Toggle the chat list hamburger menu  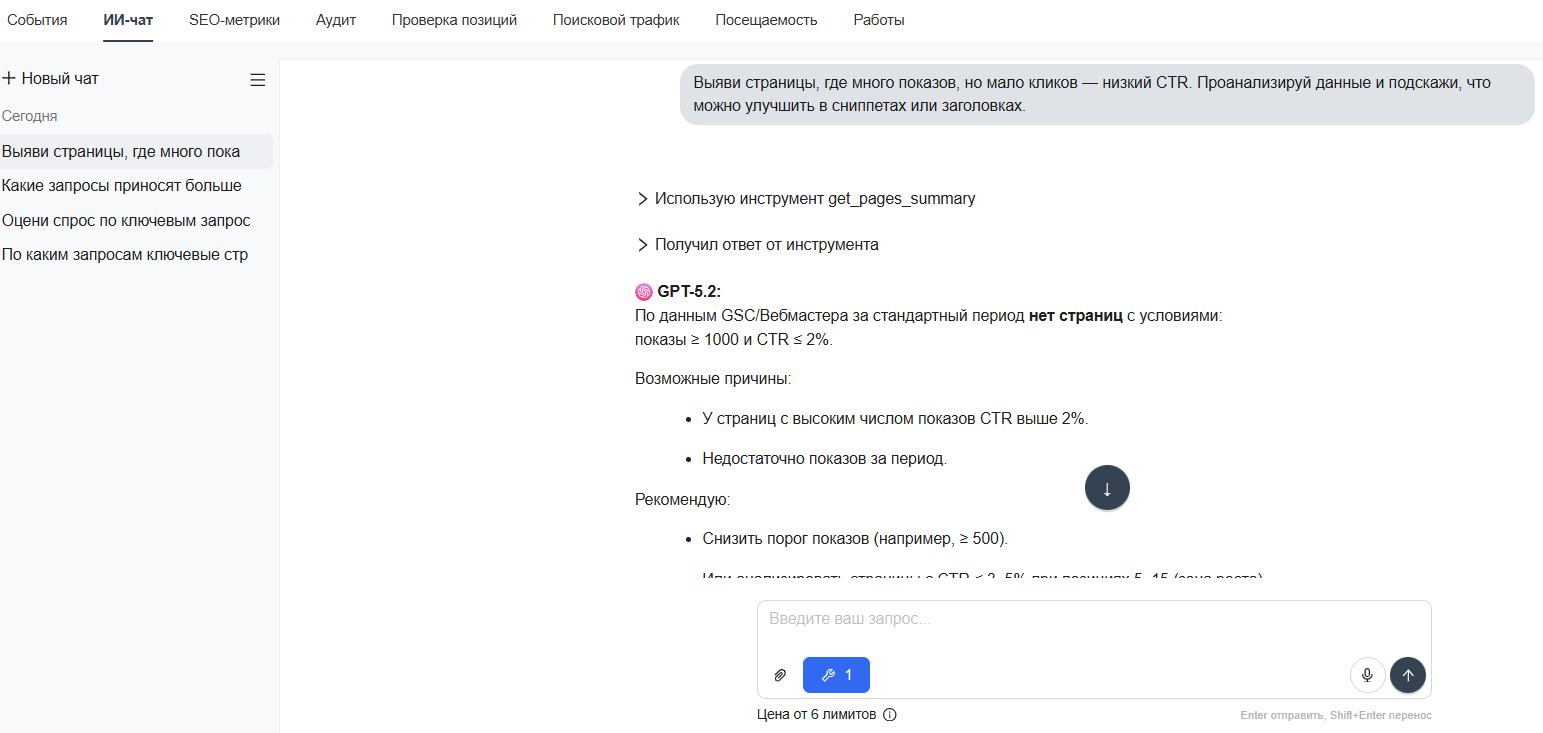coord(258,80)
